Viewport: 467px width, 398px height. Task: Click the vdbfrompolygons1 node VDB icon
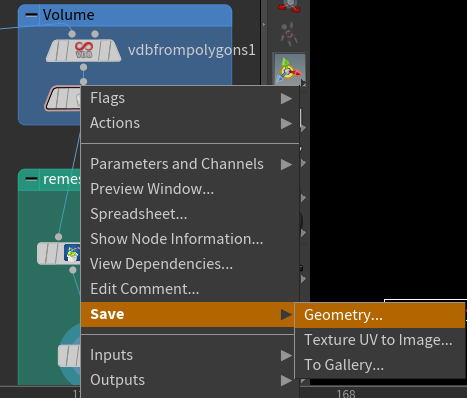click(84, 50)
